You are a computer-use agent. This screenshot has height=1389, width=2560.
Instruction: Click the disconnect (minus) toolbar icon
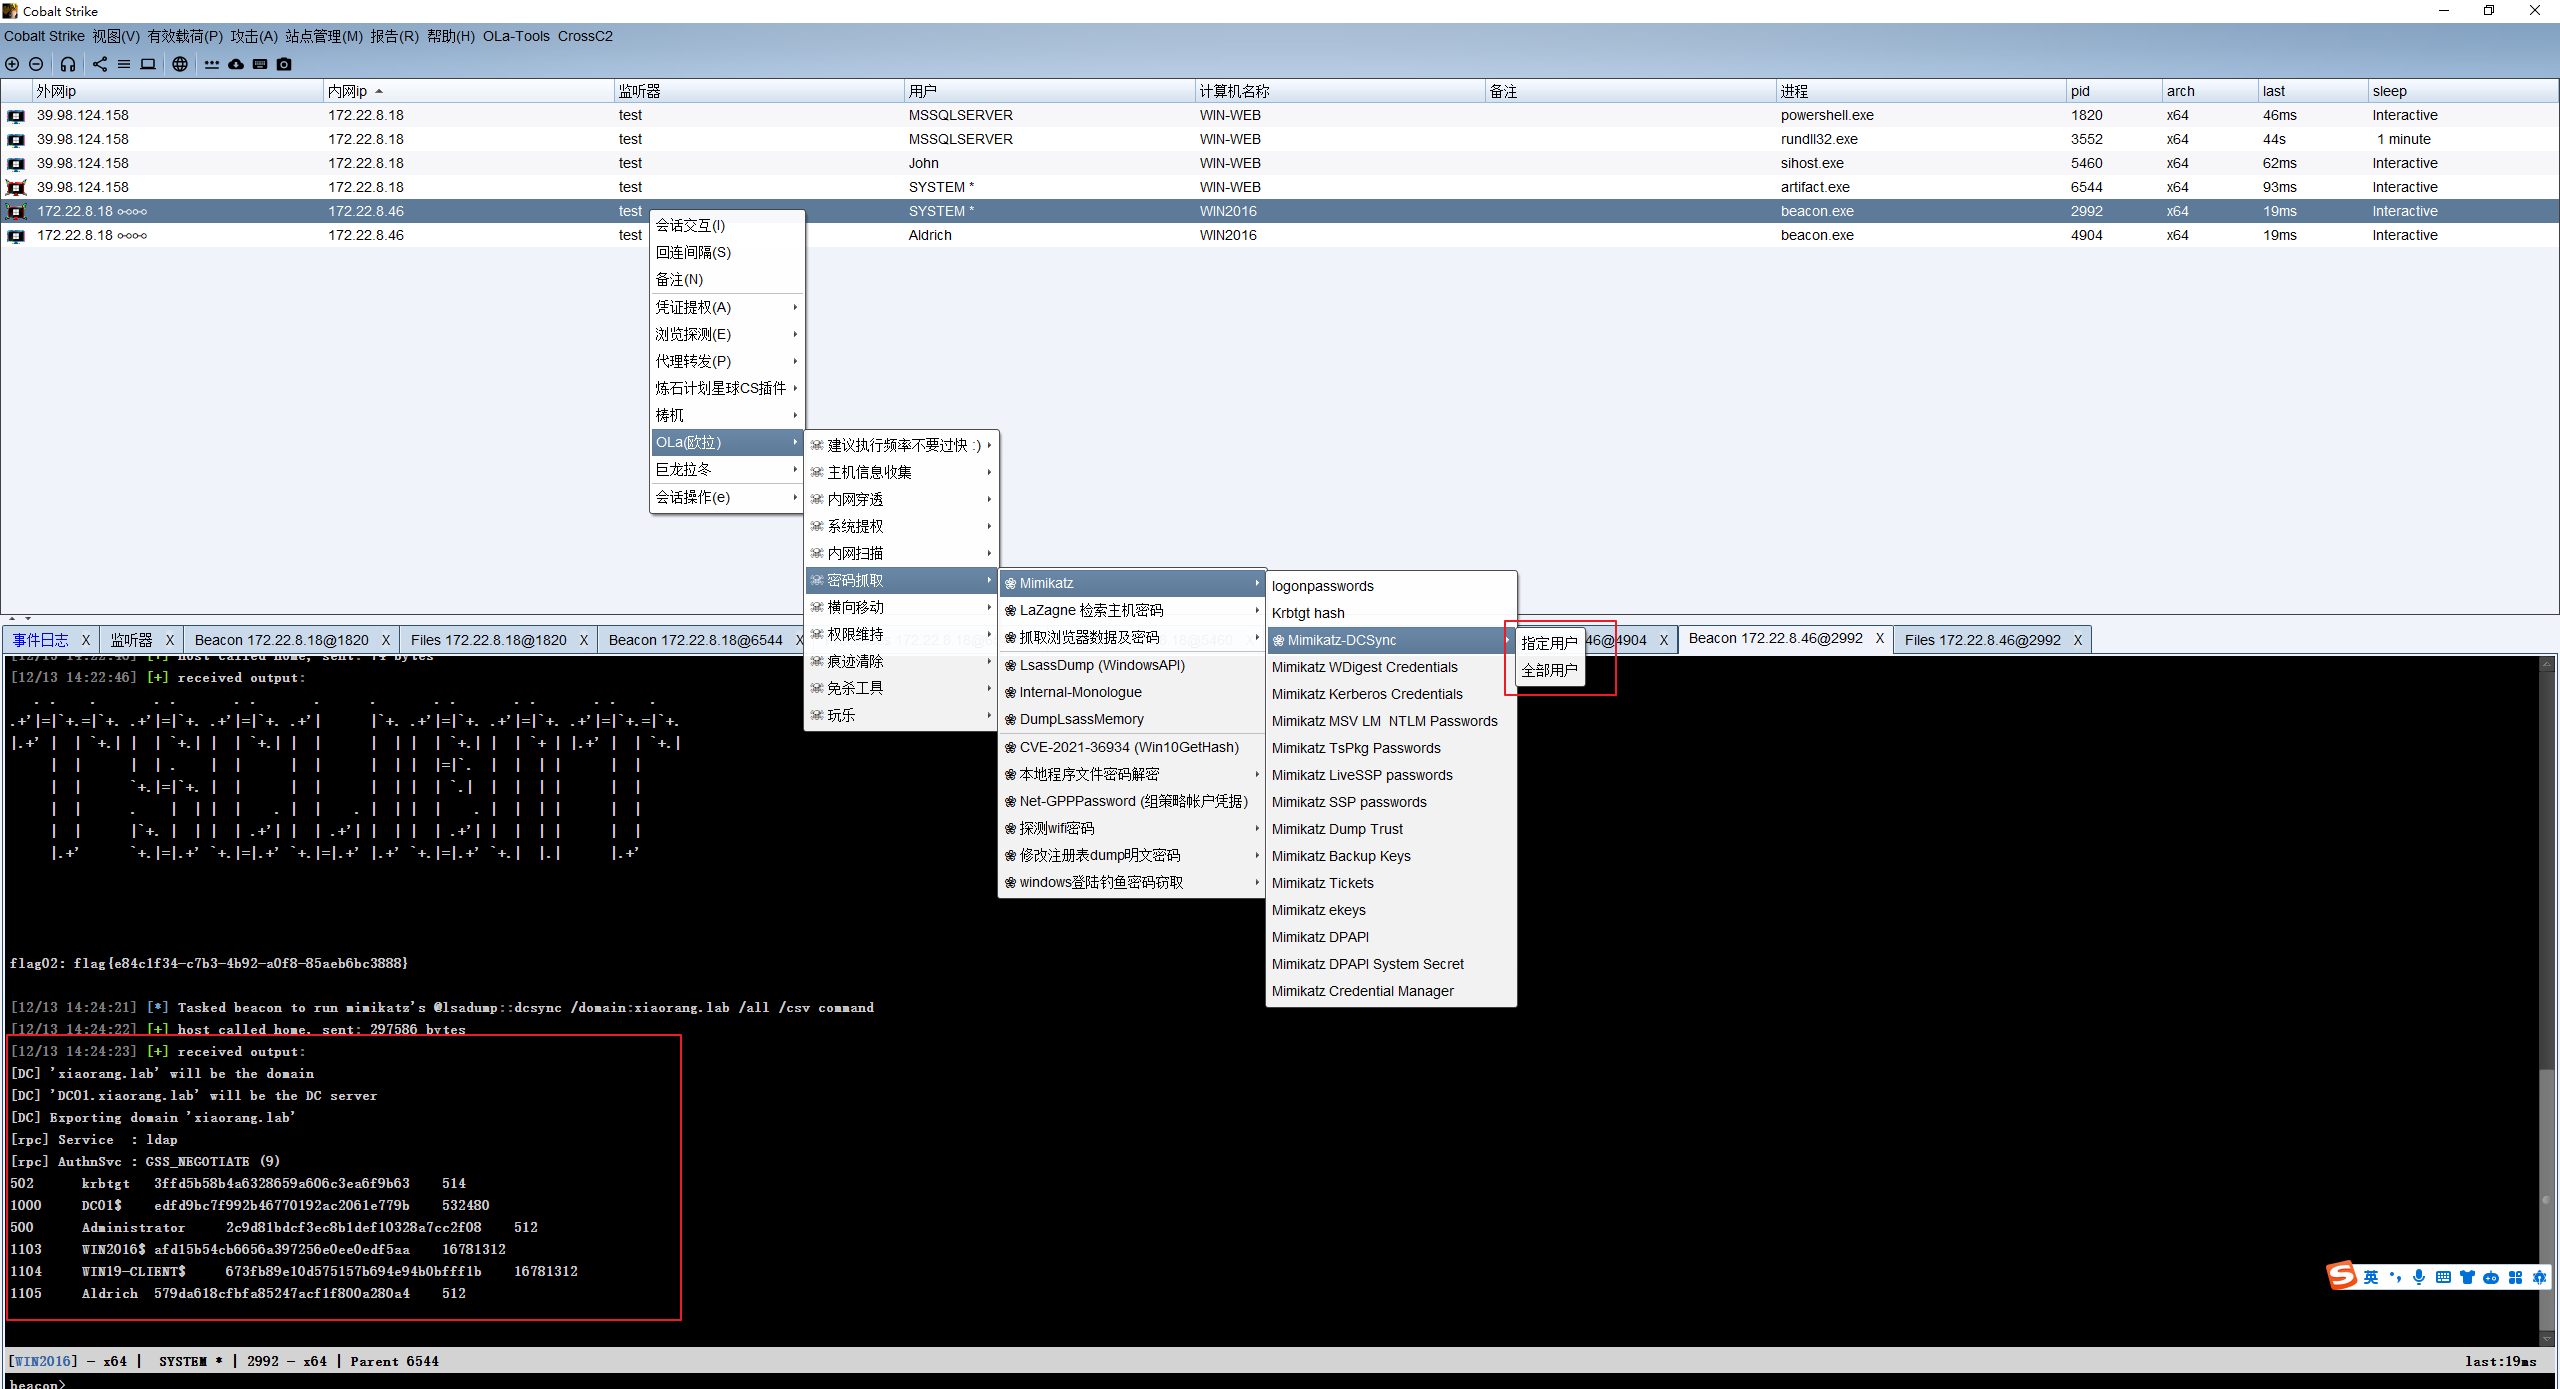click(36, 64)
